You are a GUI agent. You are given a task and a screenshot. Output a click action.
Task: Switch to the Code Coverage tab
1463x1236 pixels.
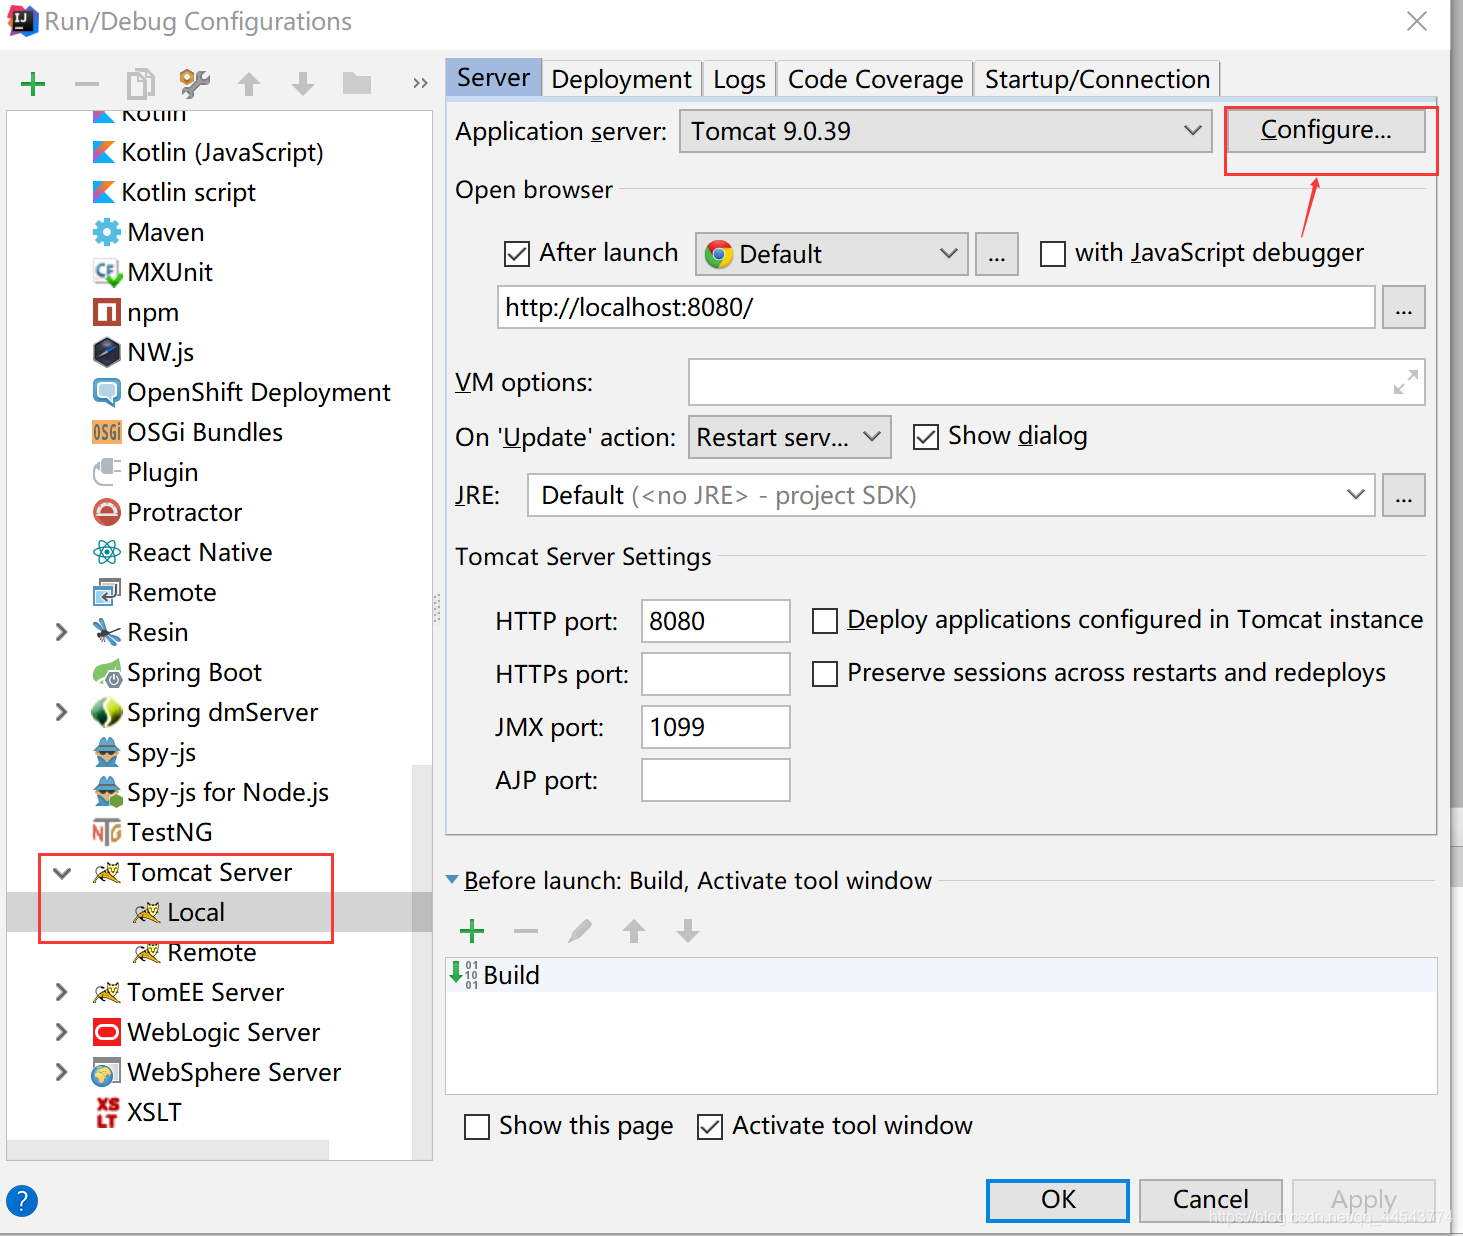coord(875,79)
